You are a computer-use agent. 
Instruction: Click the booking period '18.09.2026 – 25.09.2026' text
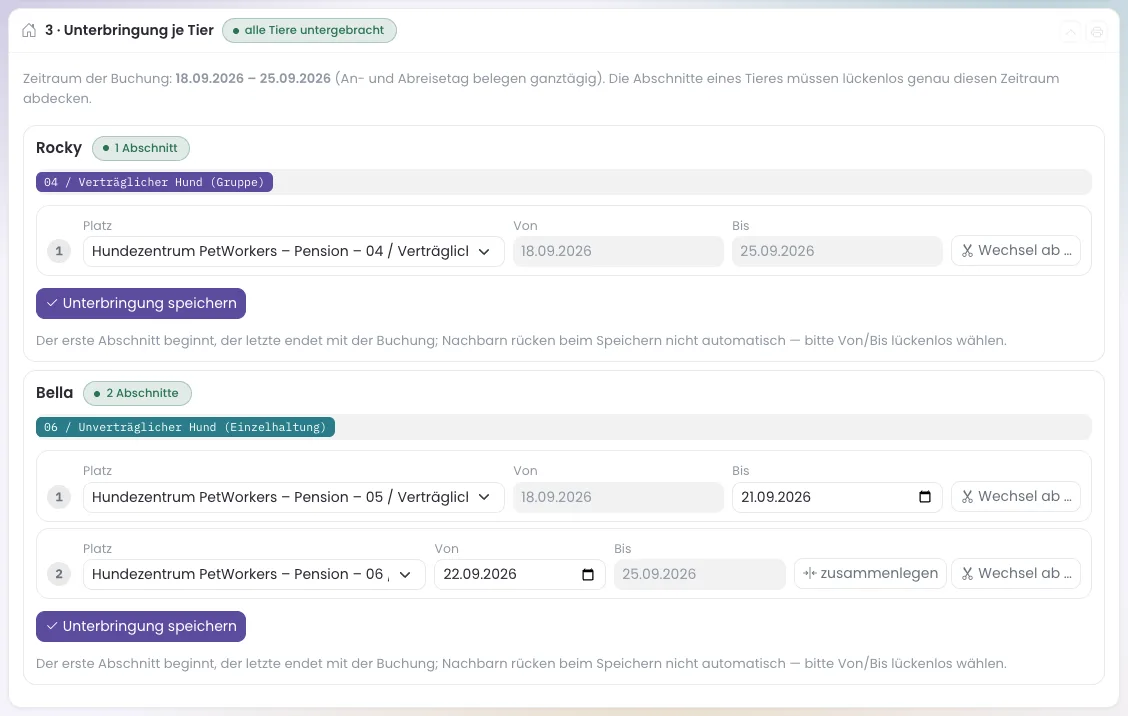click(253, 78)
